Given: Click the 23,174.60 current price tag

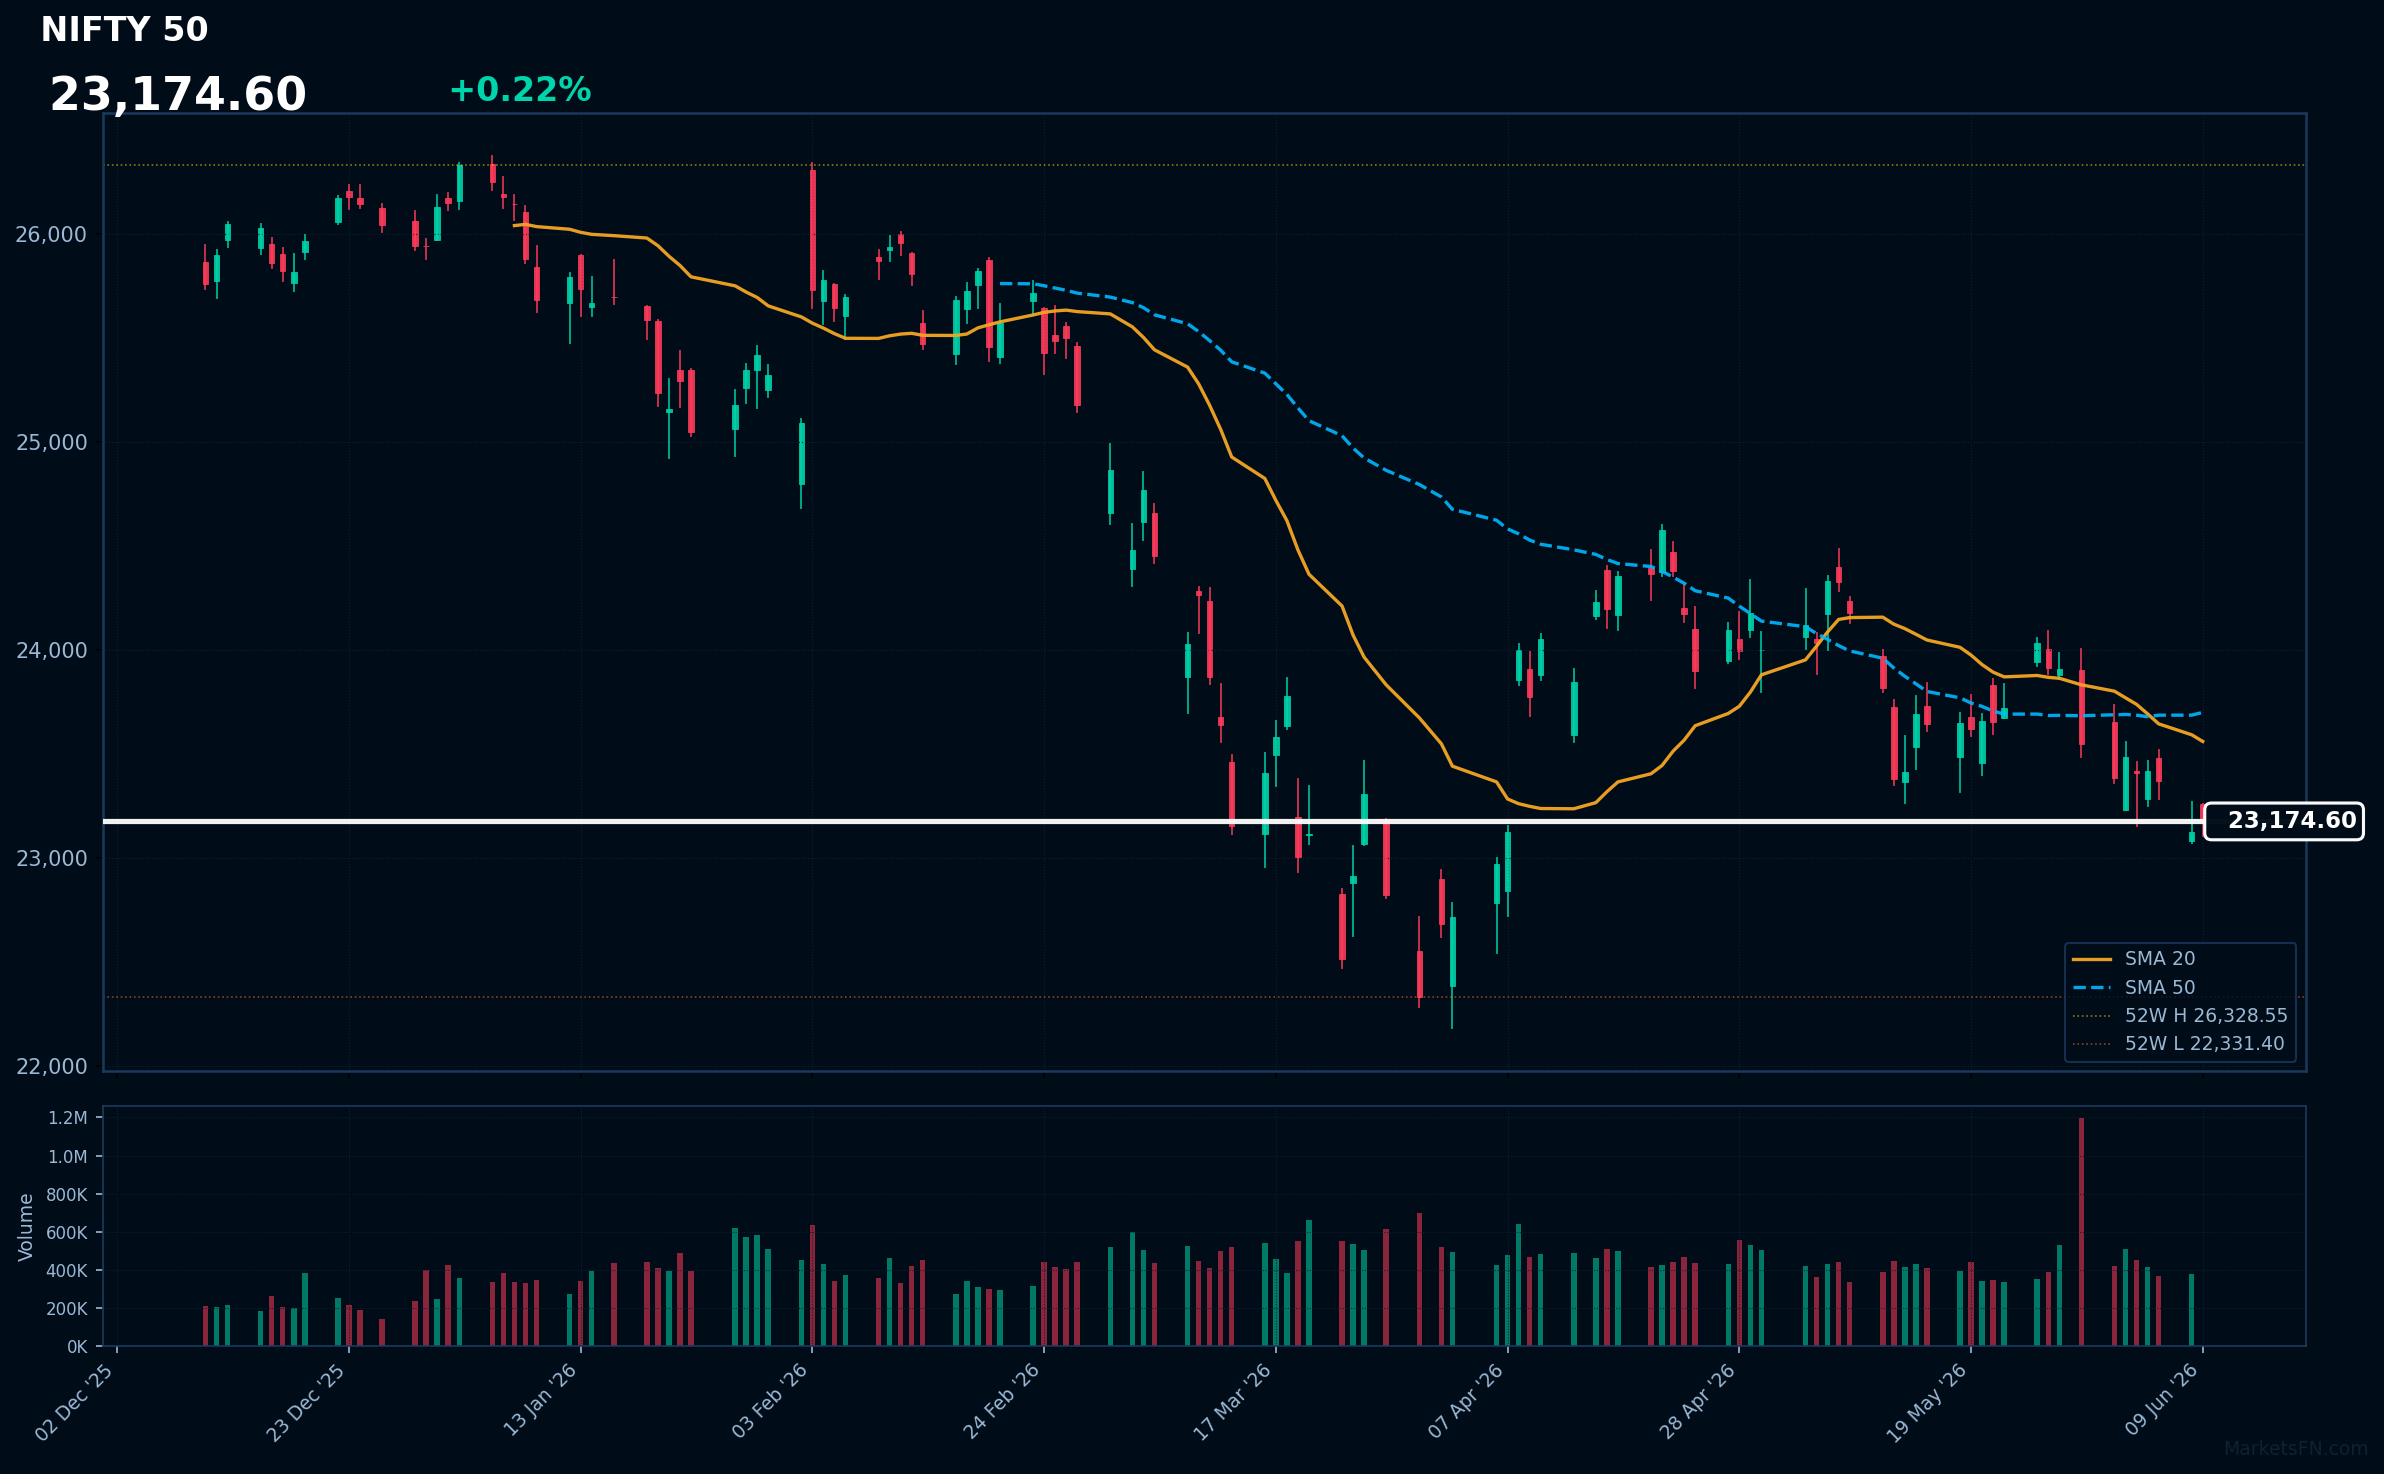Looking at the screenshot, I should [x=2284, y=821].
